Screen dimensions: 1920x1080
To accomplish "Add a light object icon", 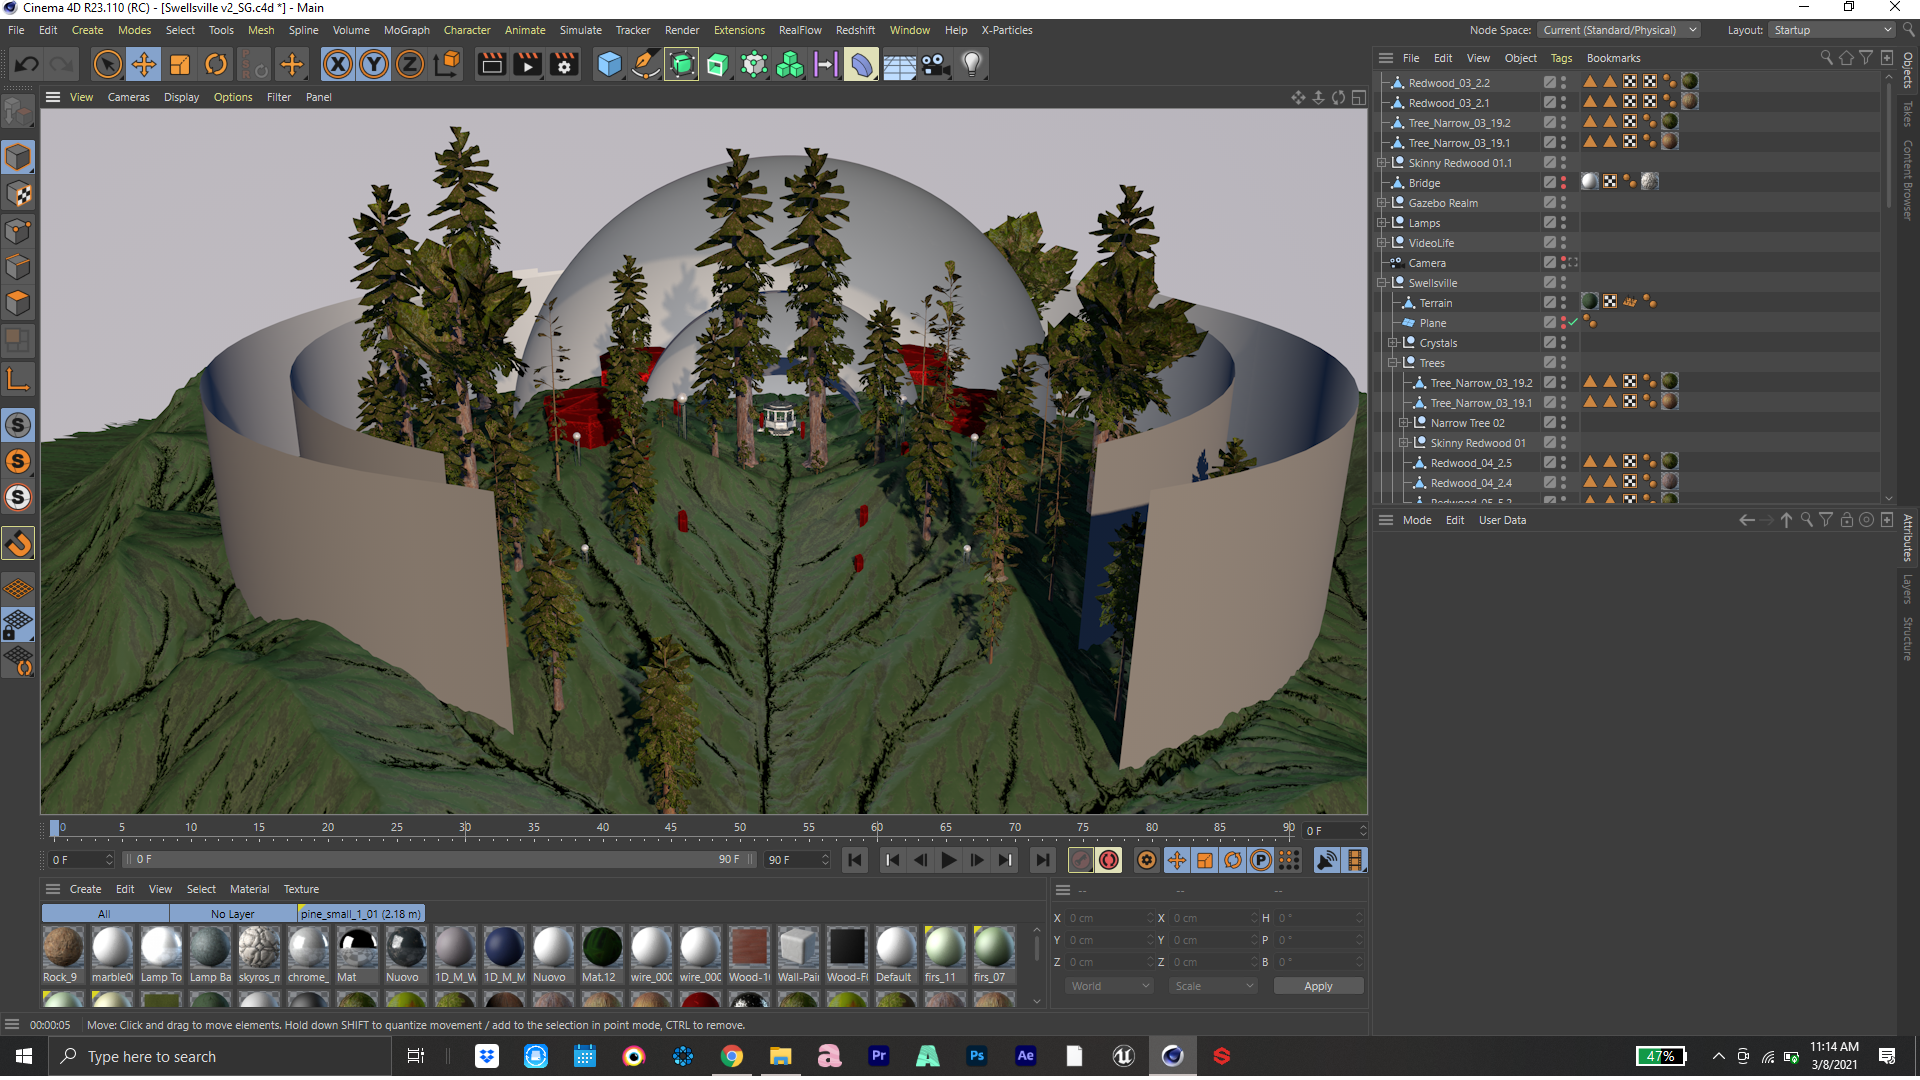I will 971,65.
